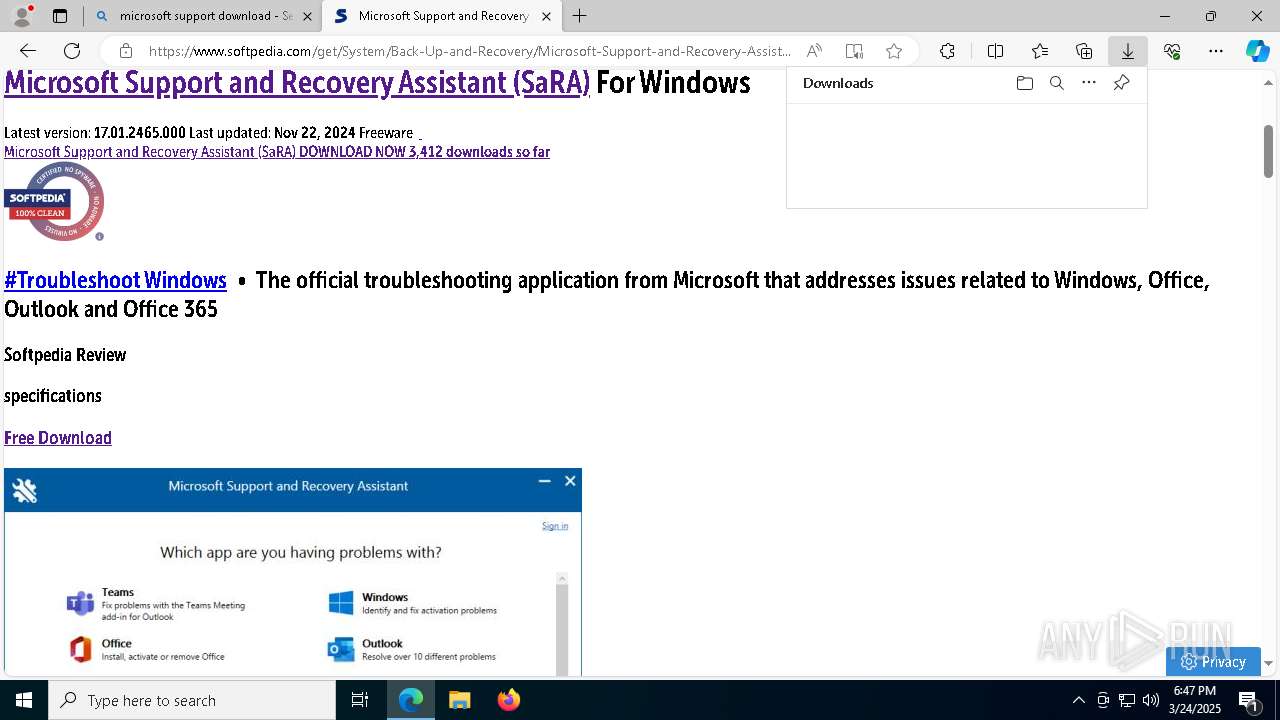Select the specifications text

click(53, 396)
